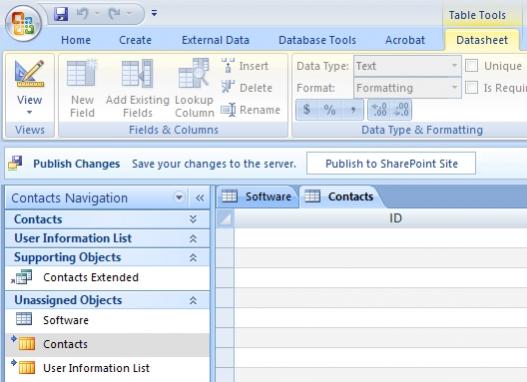The height and width of the screenshot is (382, 527).
Task: Apply Percent format icon
Action: [329, 110]
